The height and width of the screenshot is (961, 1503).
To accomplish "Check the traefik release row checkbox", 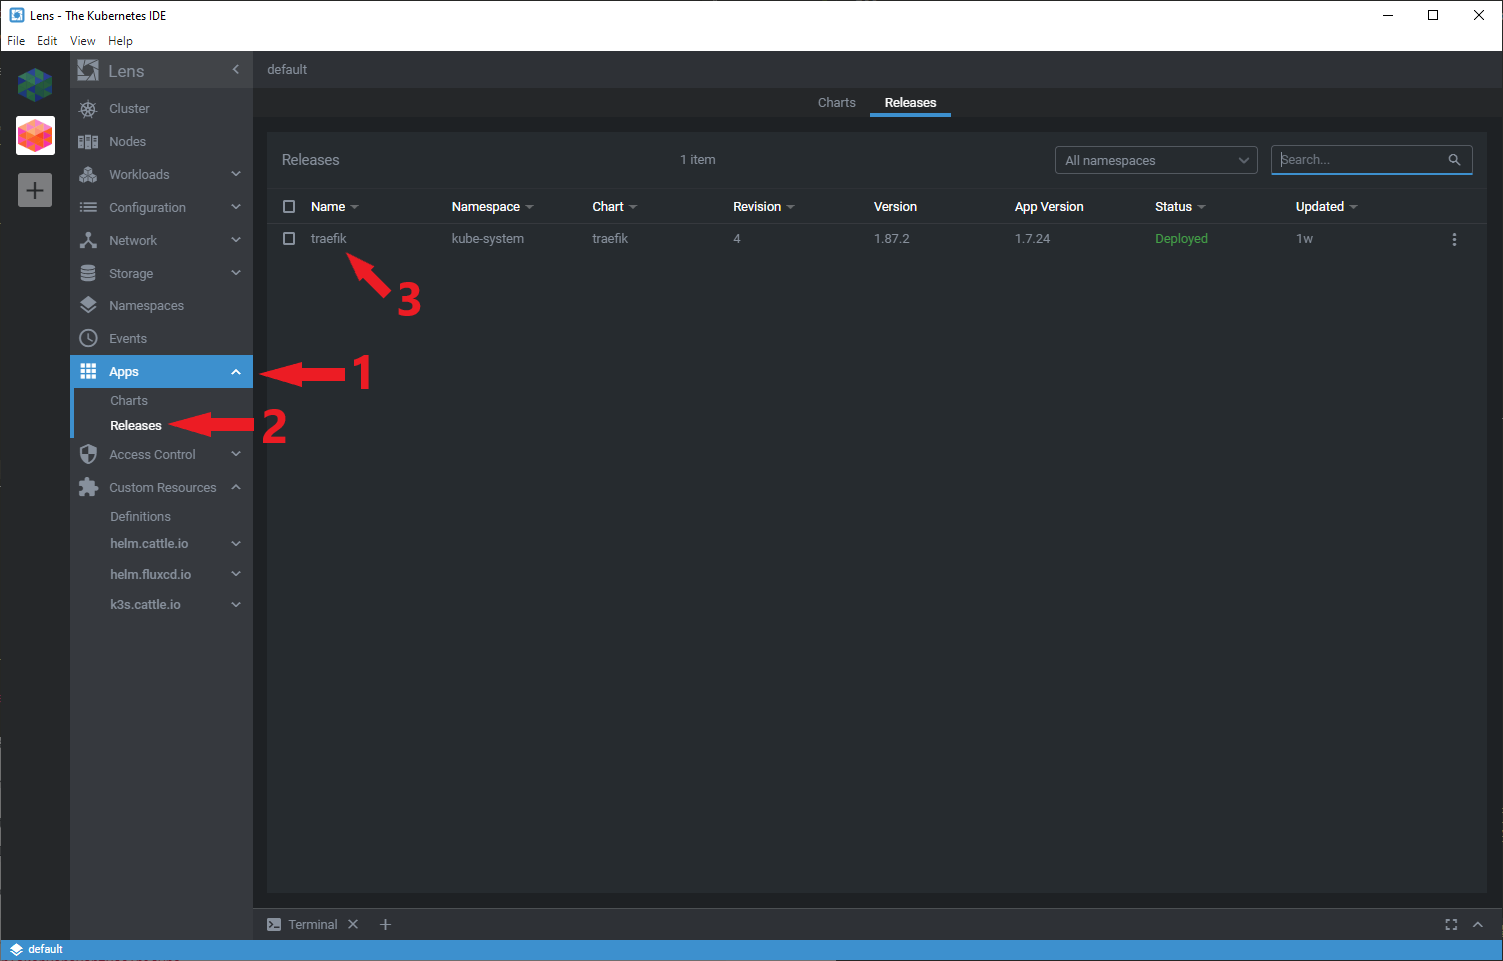I will [289, 238].
